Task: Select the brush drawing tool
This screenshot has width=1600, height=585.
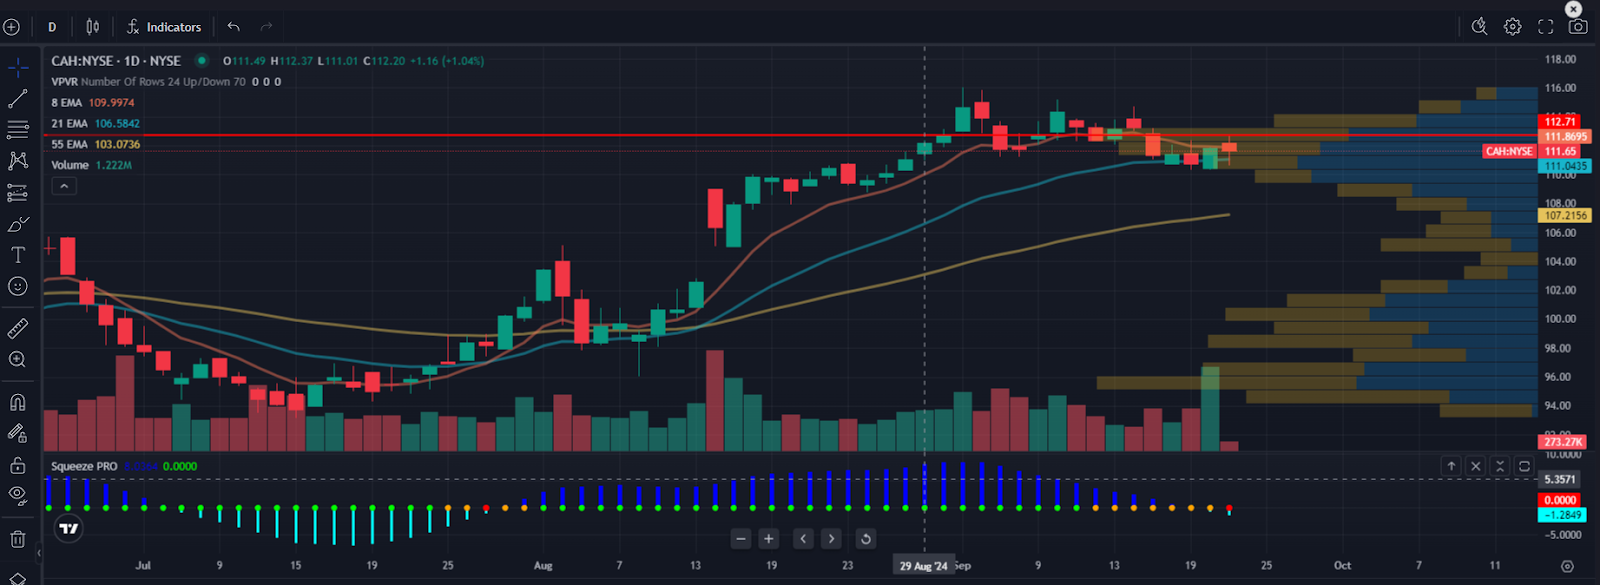Action: 18,224
